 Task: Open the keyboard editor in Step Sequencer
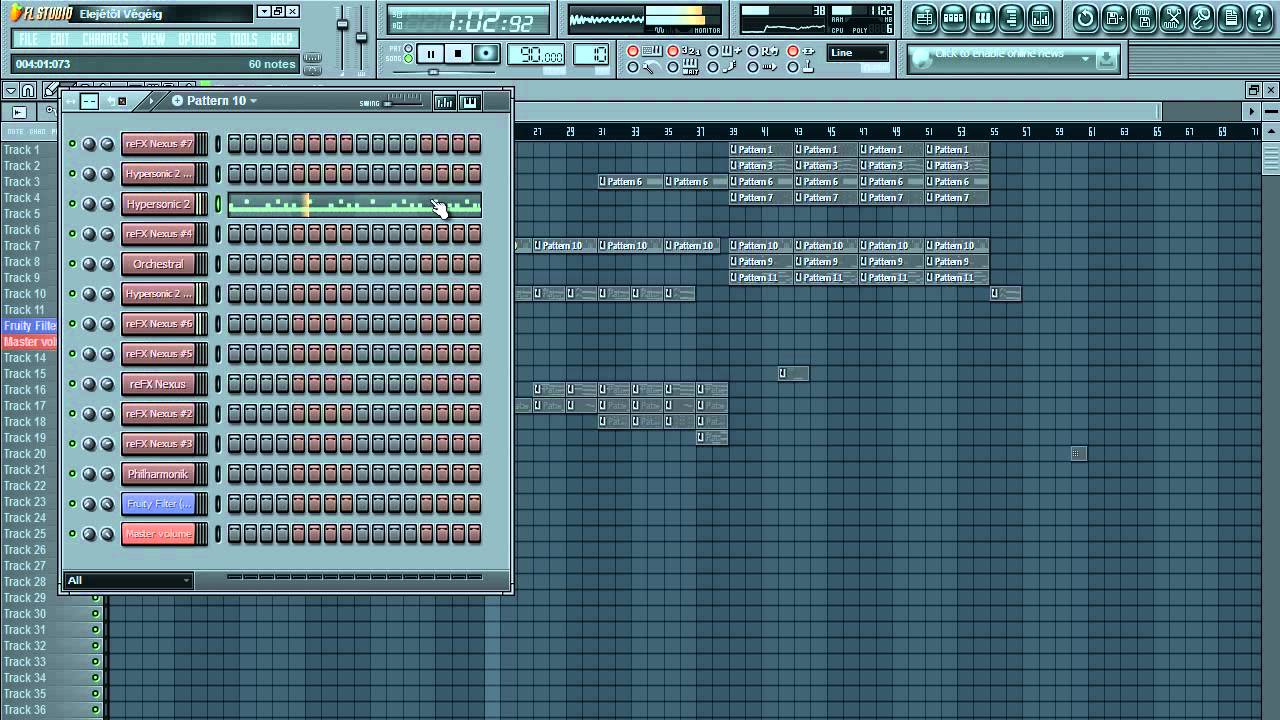point(469,102)
